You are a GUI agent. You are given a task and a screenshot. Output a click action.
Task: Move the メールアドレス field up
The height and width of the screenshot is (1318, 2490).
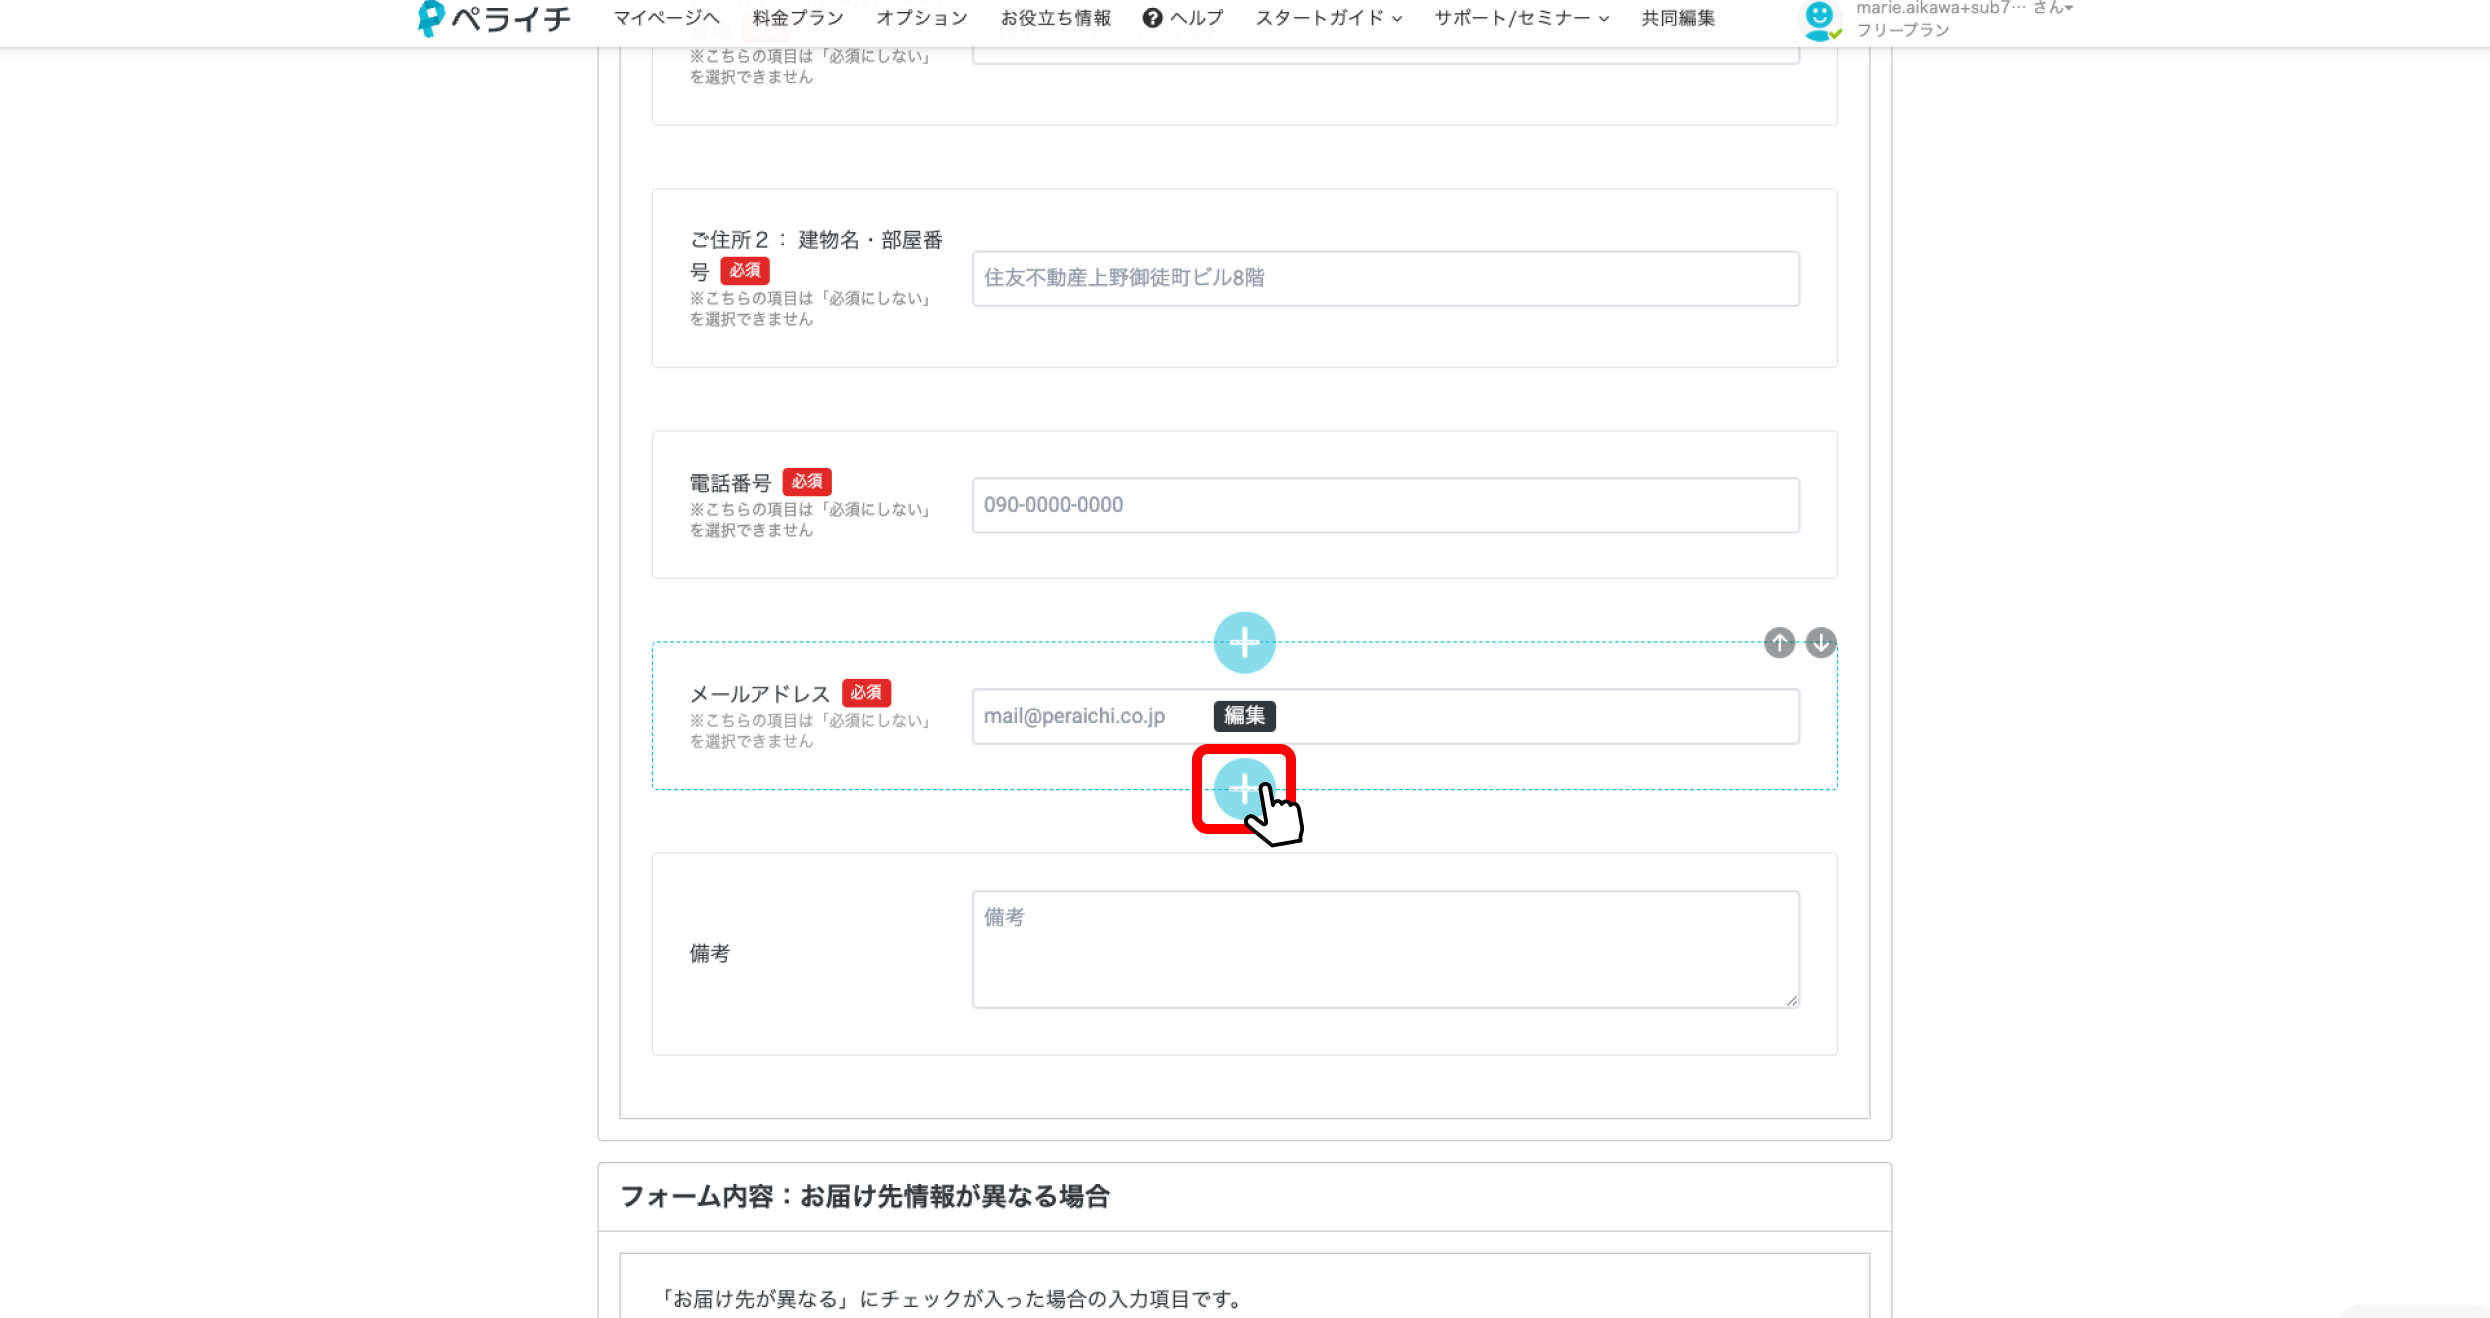click(x=1779, y=642)
